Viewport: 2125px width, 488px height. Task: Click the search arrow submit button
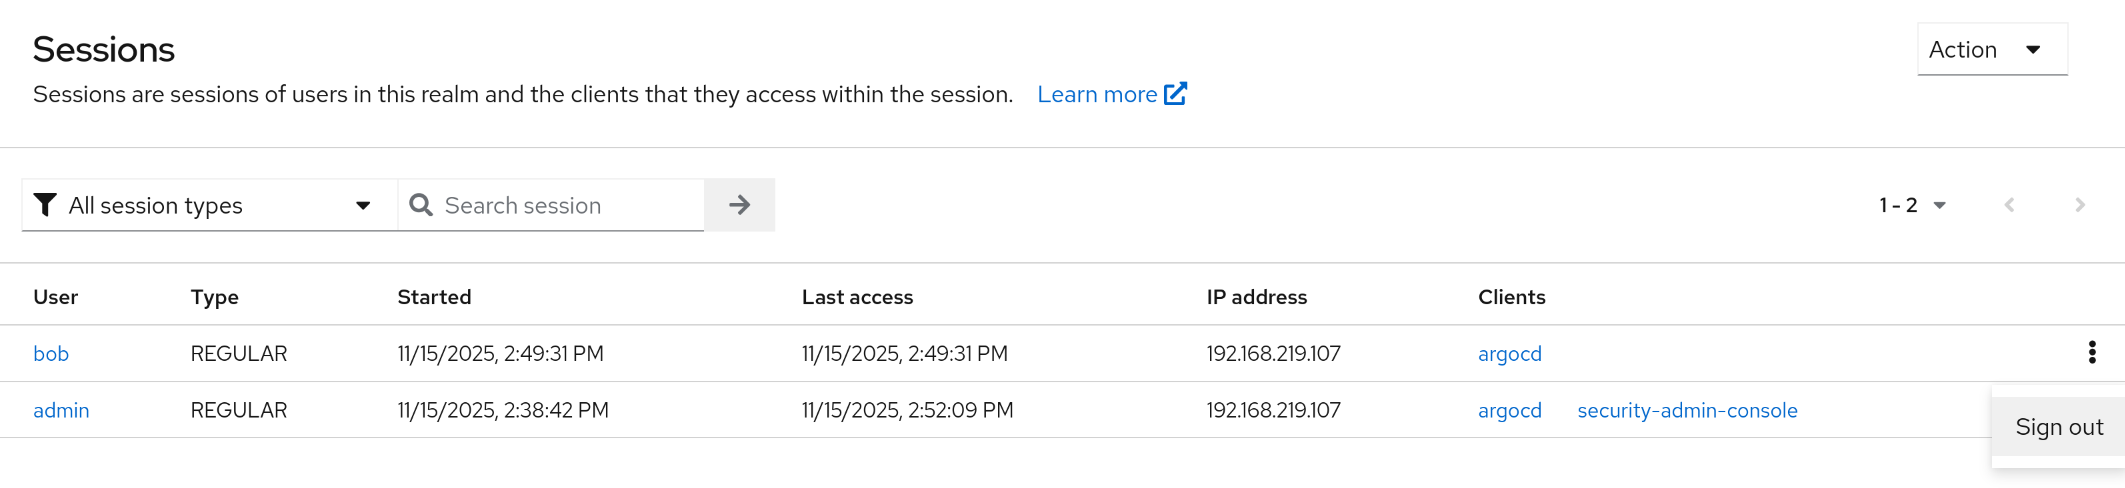pos(739,205)
